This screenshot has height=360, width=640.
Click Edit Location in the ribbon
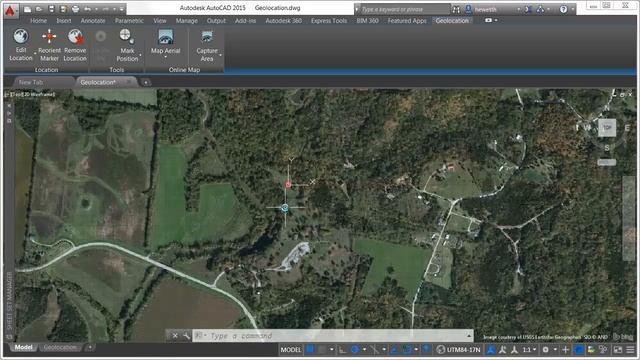21,45
